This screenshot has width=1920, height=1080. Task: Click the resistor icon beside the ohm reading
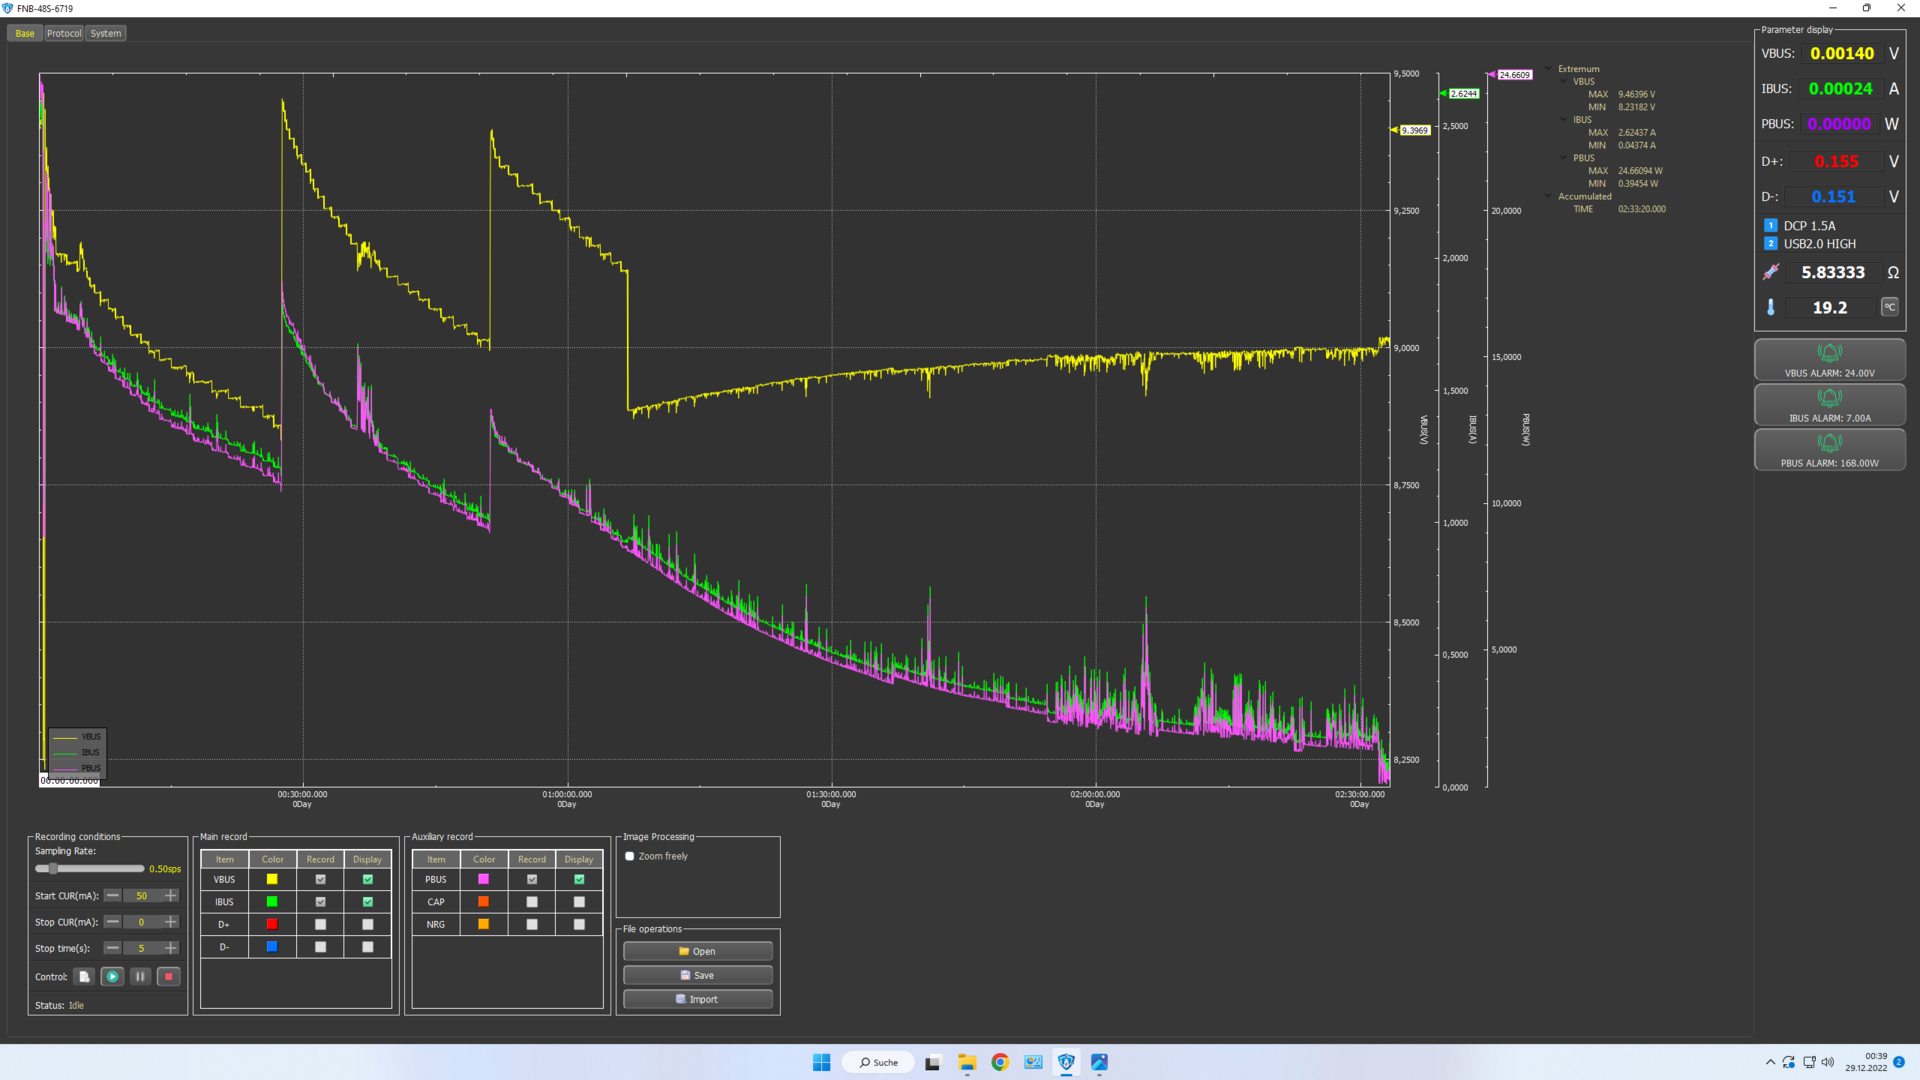(1771, 272)
